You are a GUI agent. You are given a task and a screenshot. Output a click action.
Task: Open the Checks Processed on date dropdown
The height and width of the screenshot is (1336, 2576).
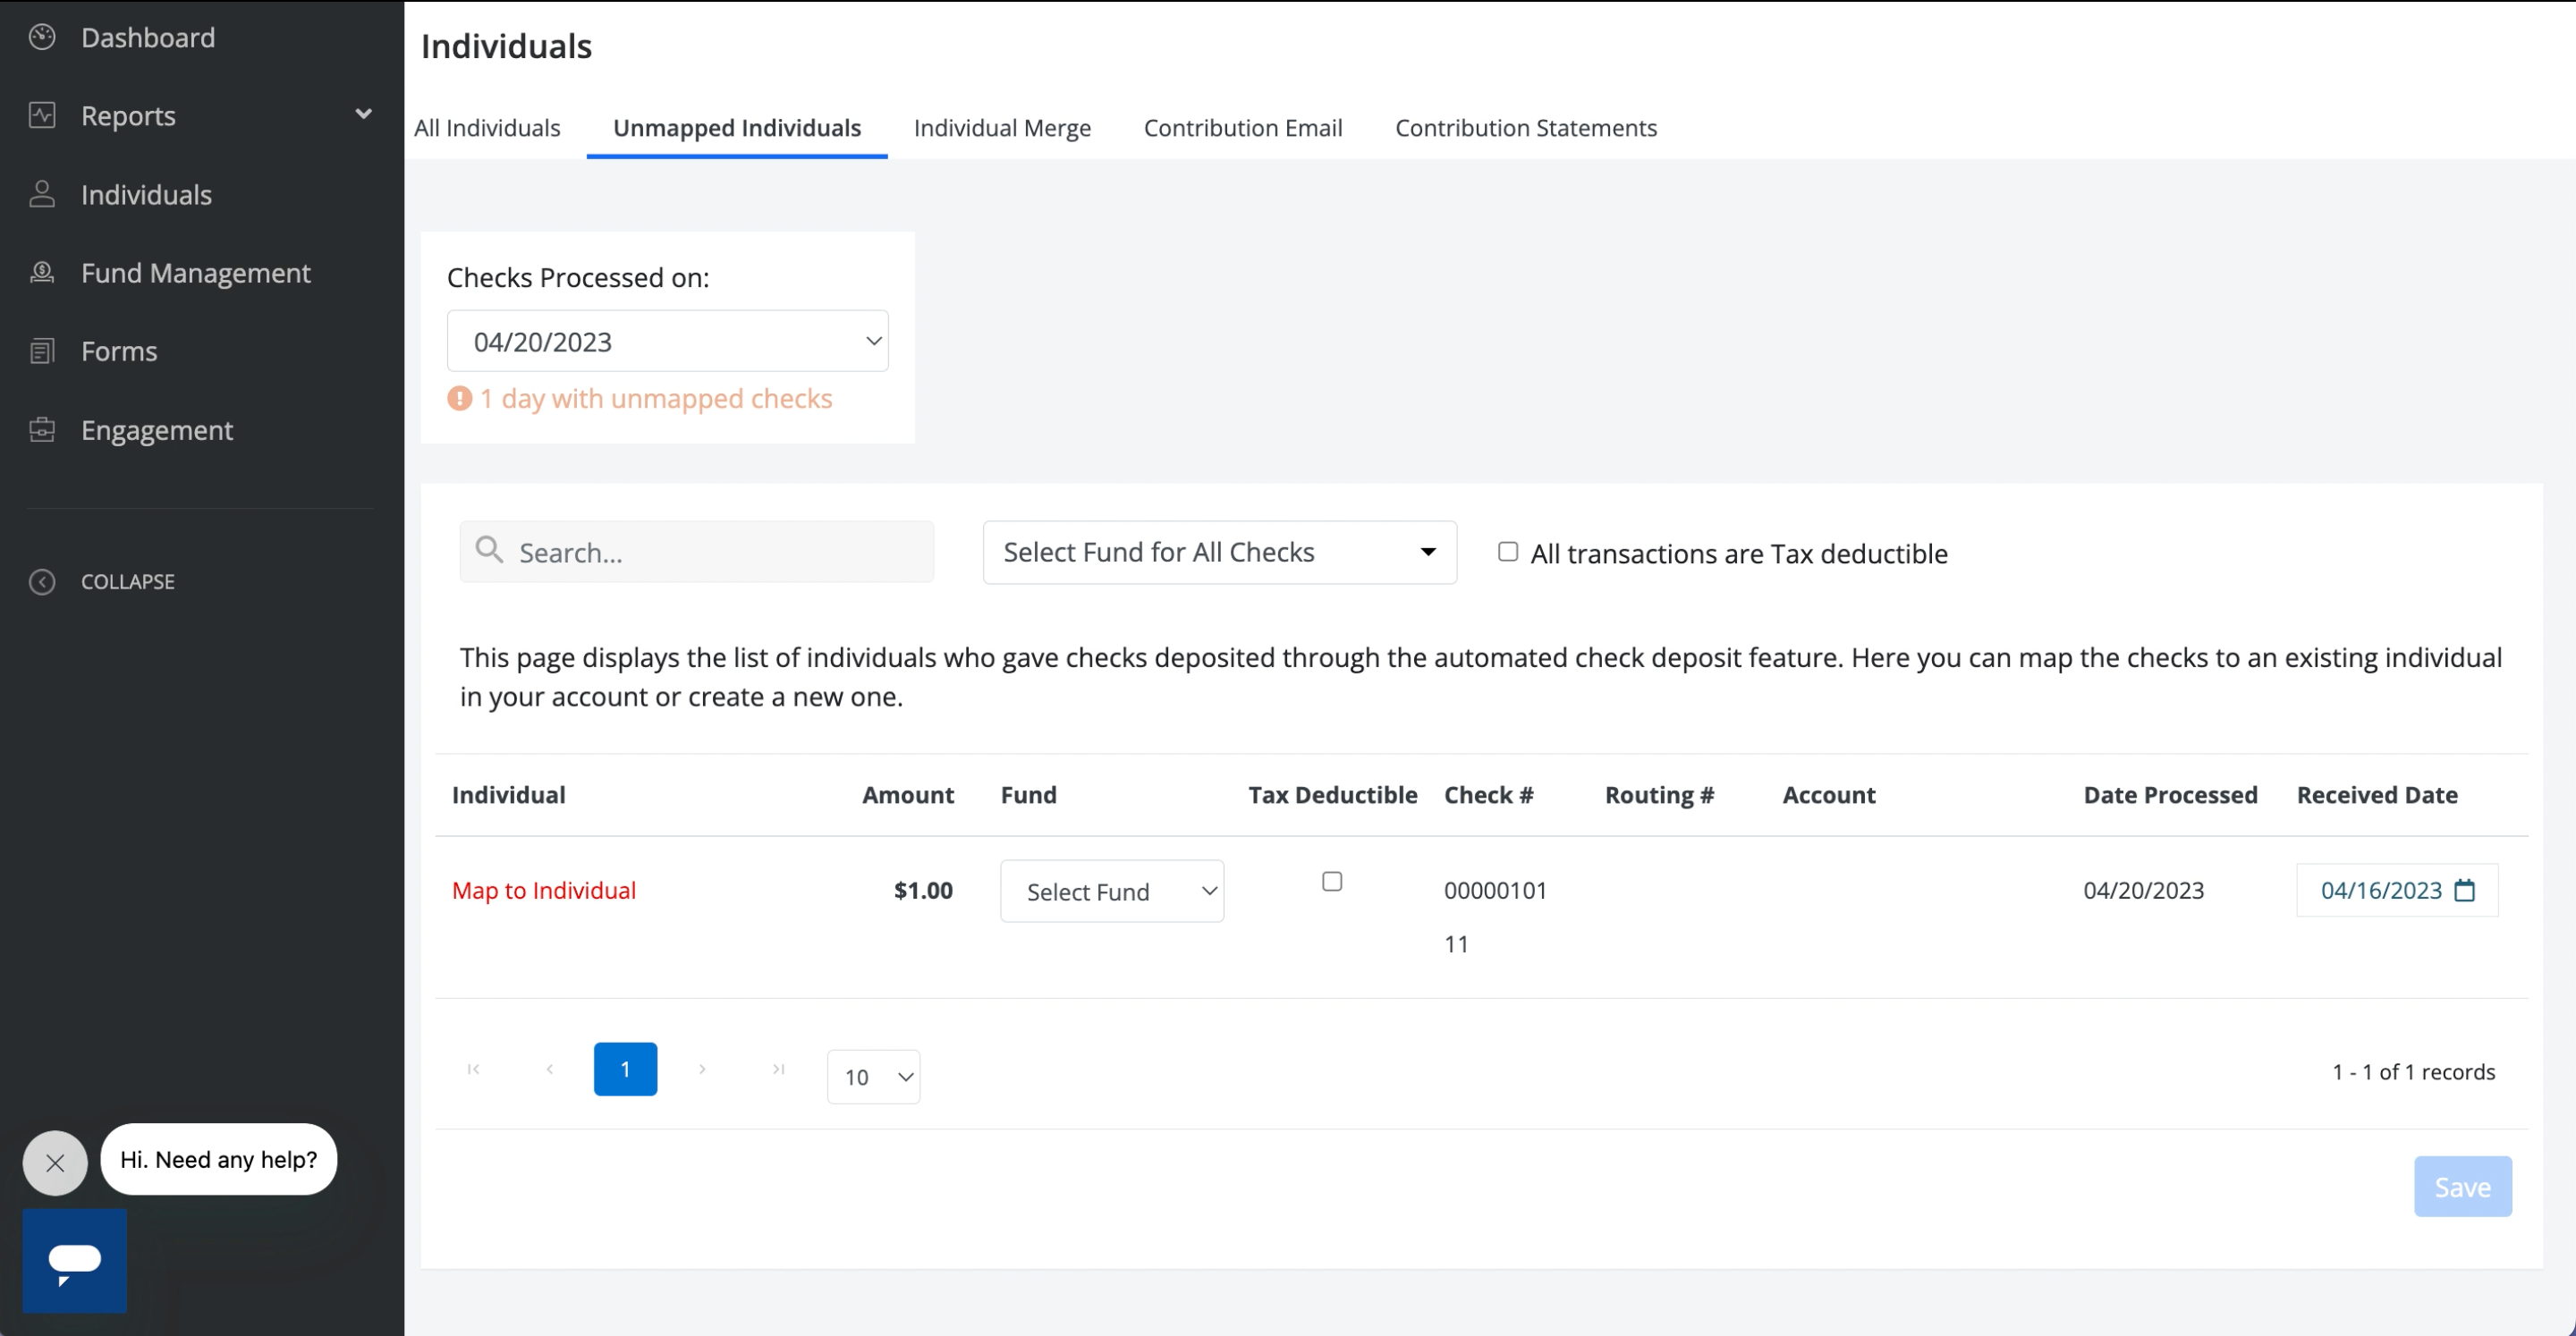click(667, 341)
